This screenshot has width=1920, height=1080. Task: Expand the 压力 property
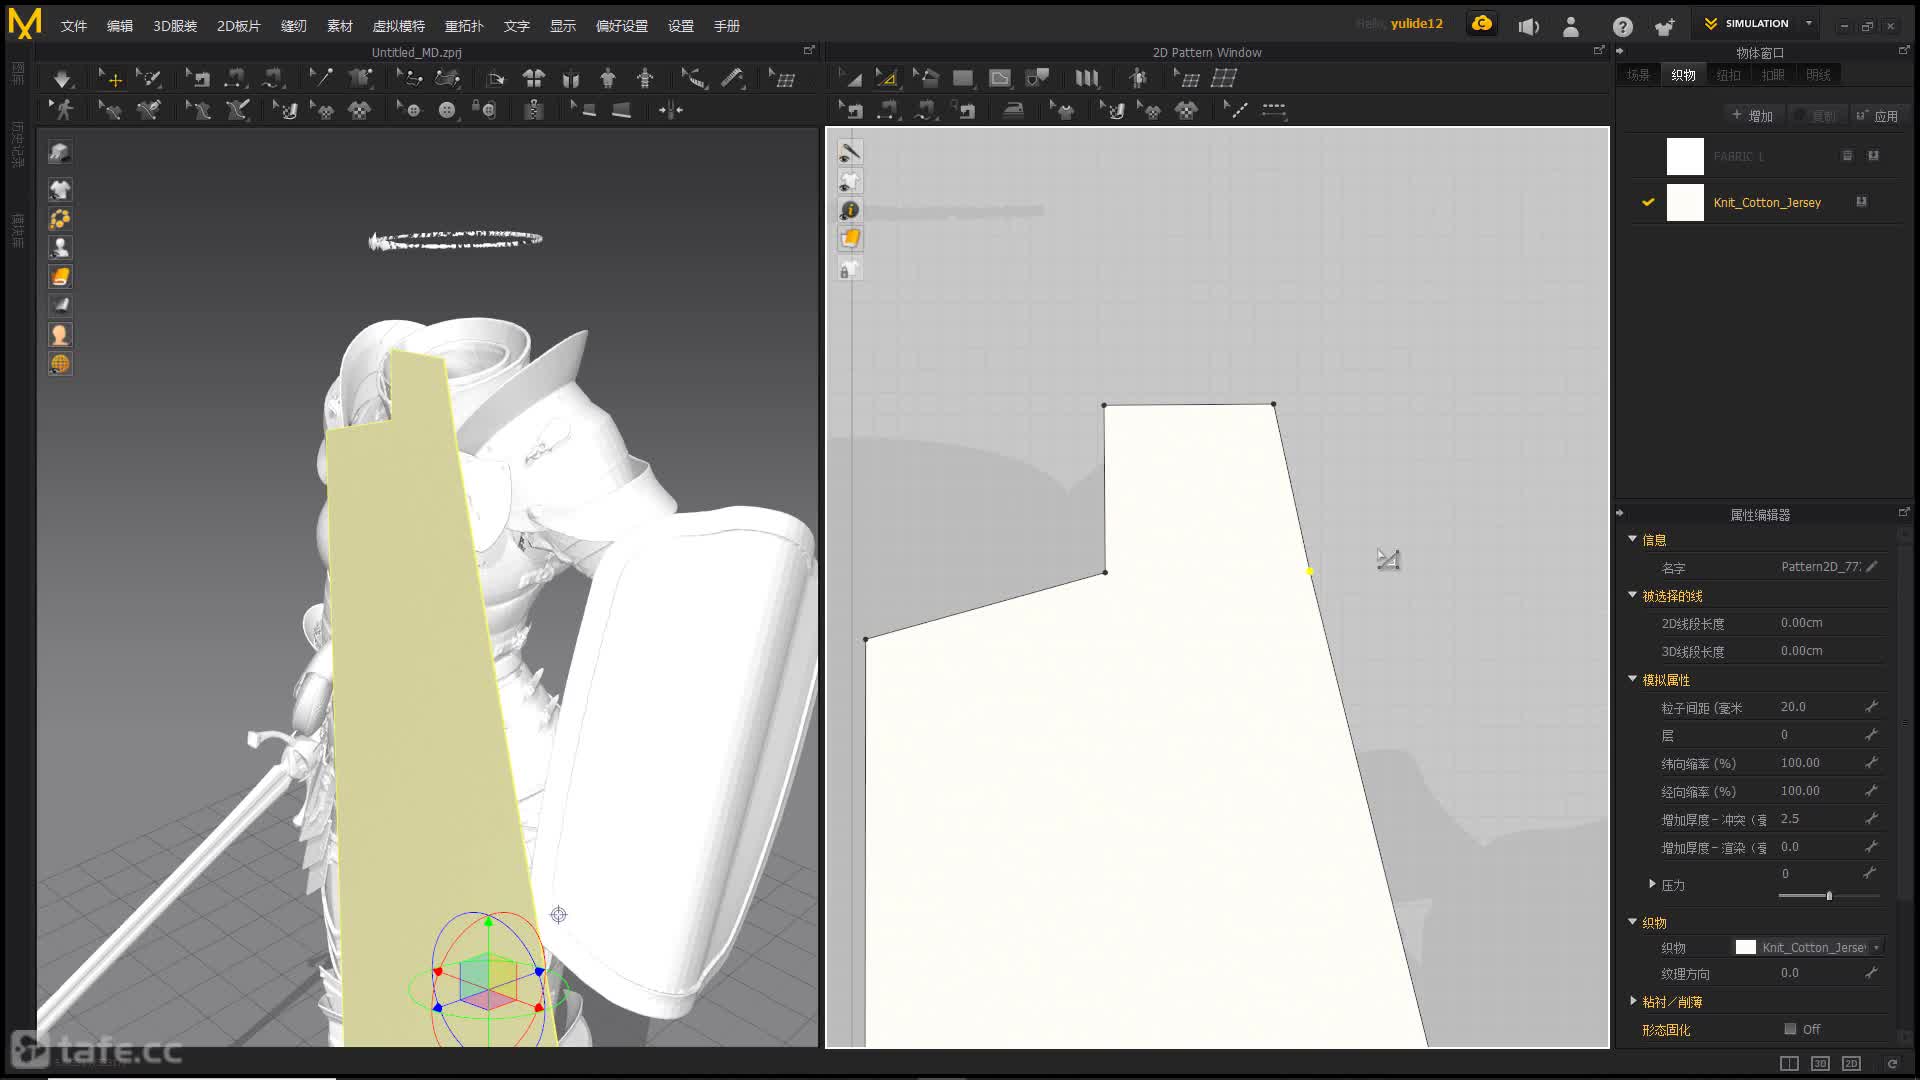coord(1652,884)
